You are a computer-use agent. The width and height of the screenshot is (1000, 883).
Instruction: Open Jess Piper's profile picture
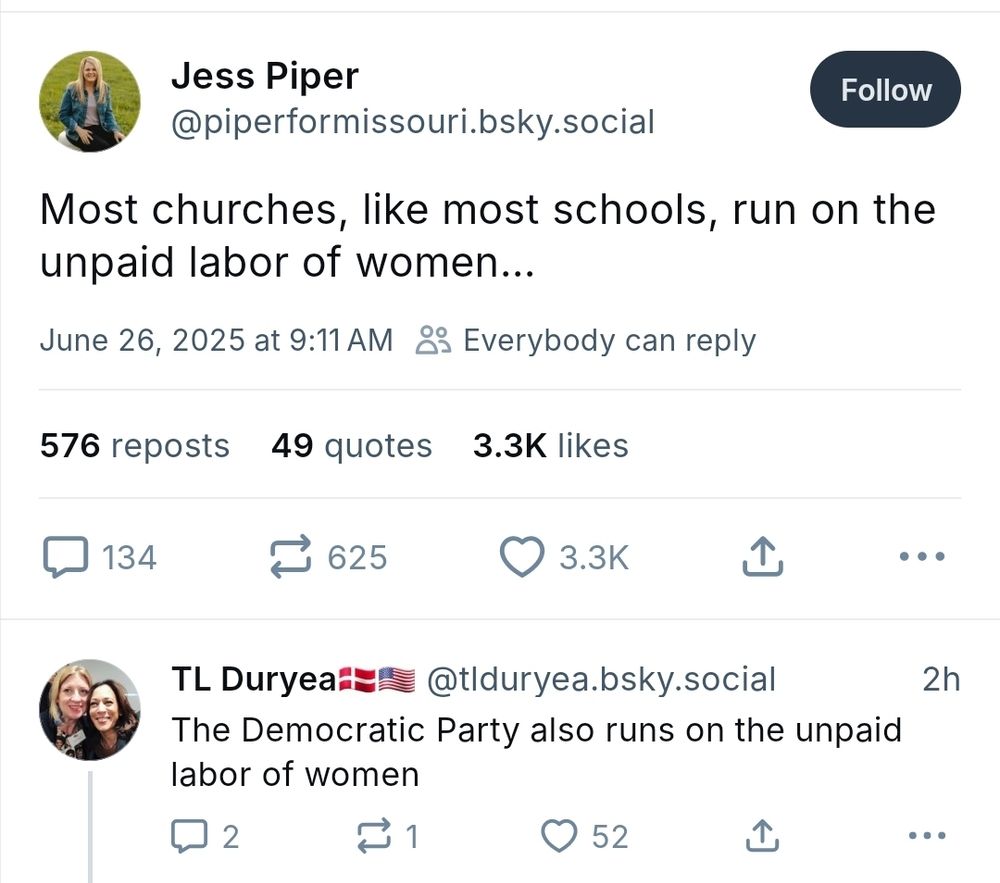[x=90, y=101]
